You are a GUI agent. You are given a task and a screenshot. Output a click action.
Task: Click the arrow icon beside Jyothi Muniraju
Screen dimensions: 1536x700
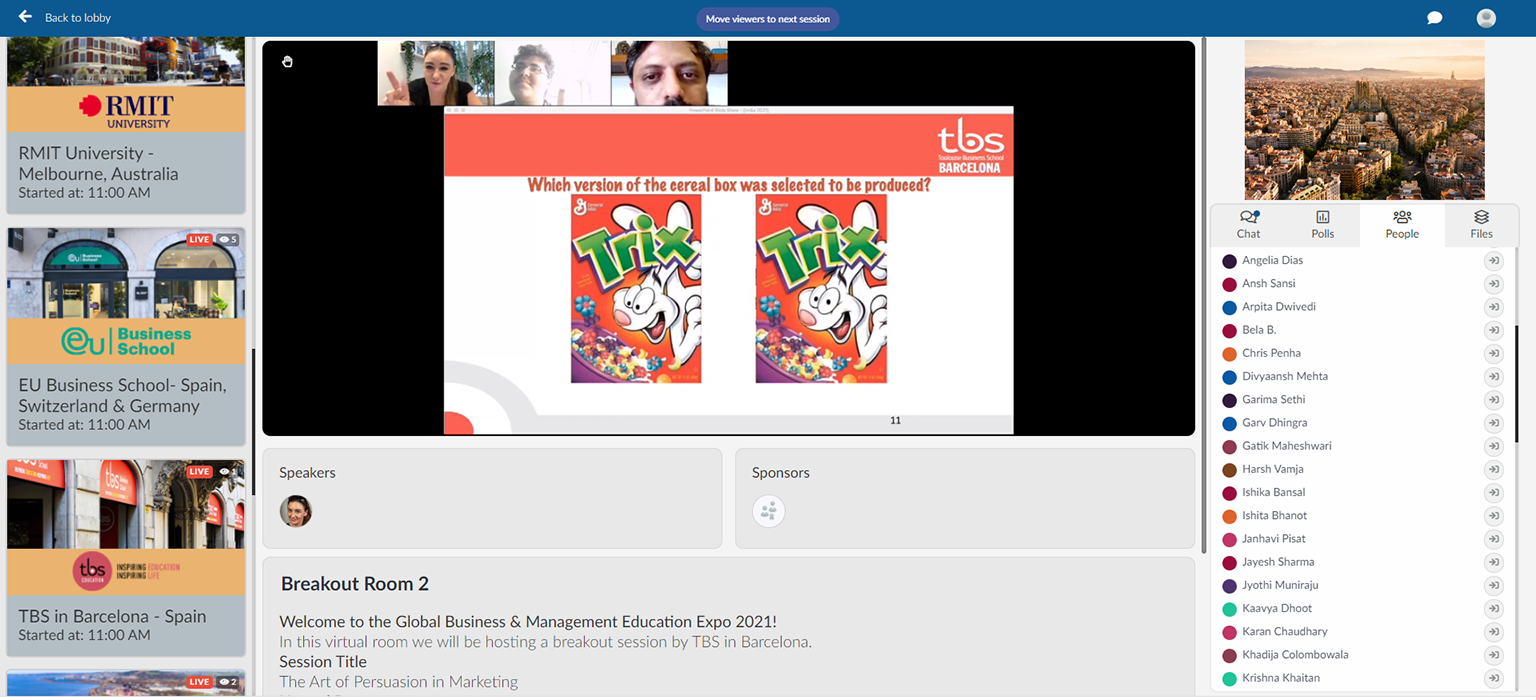coord(1493,585)
